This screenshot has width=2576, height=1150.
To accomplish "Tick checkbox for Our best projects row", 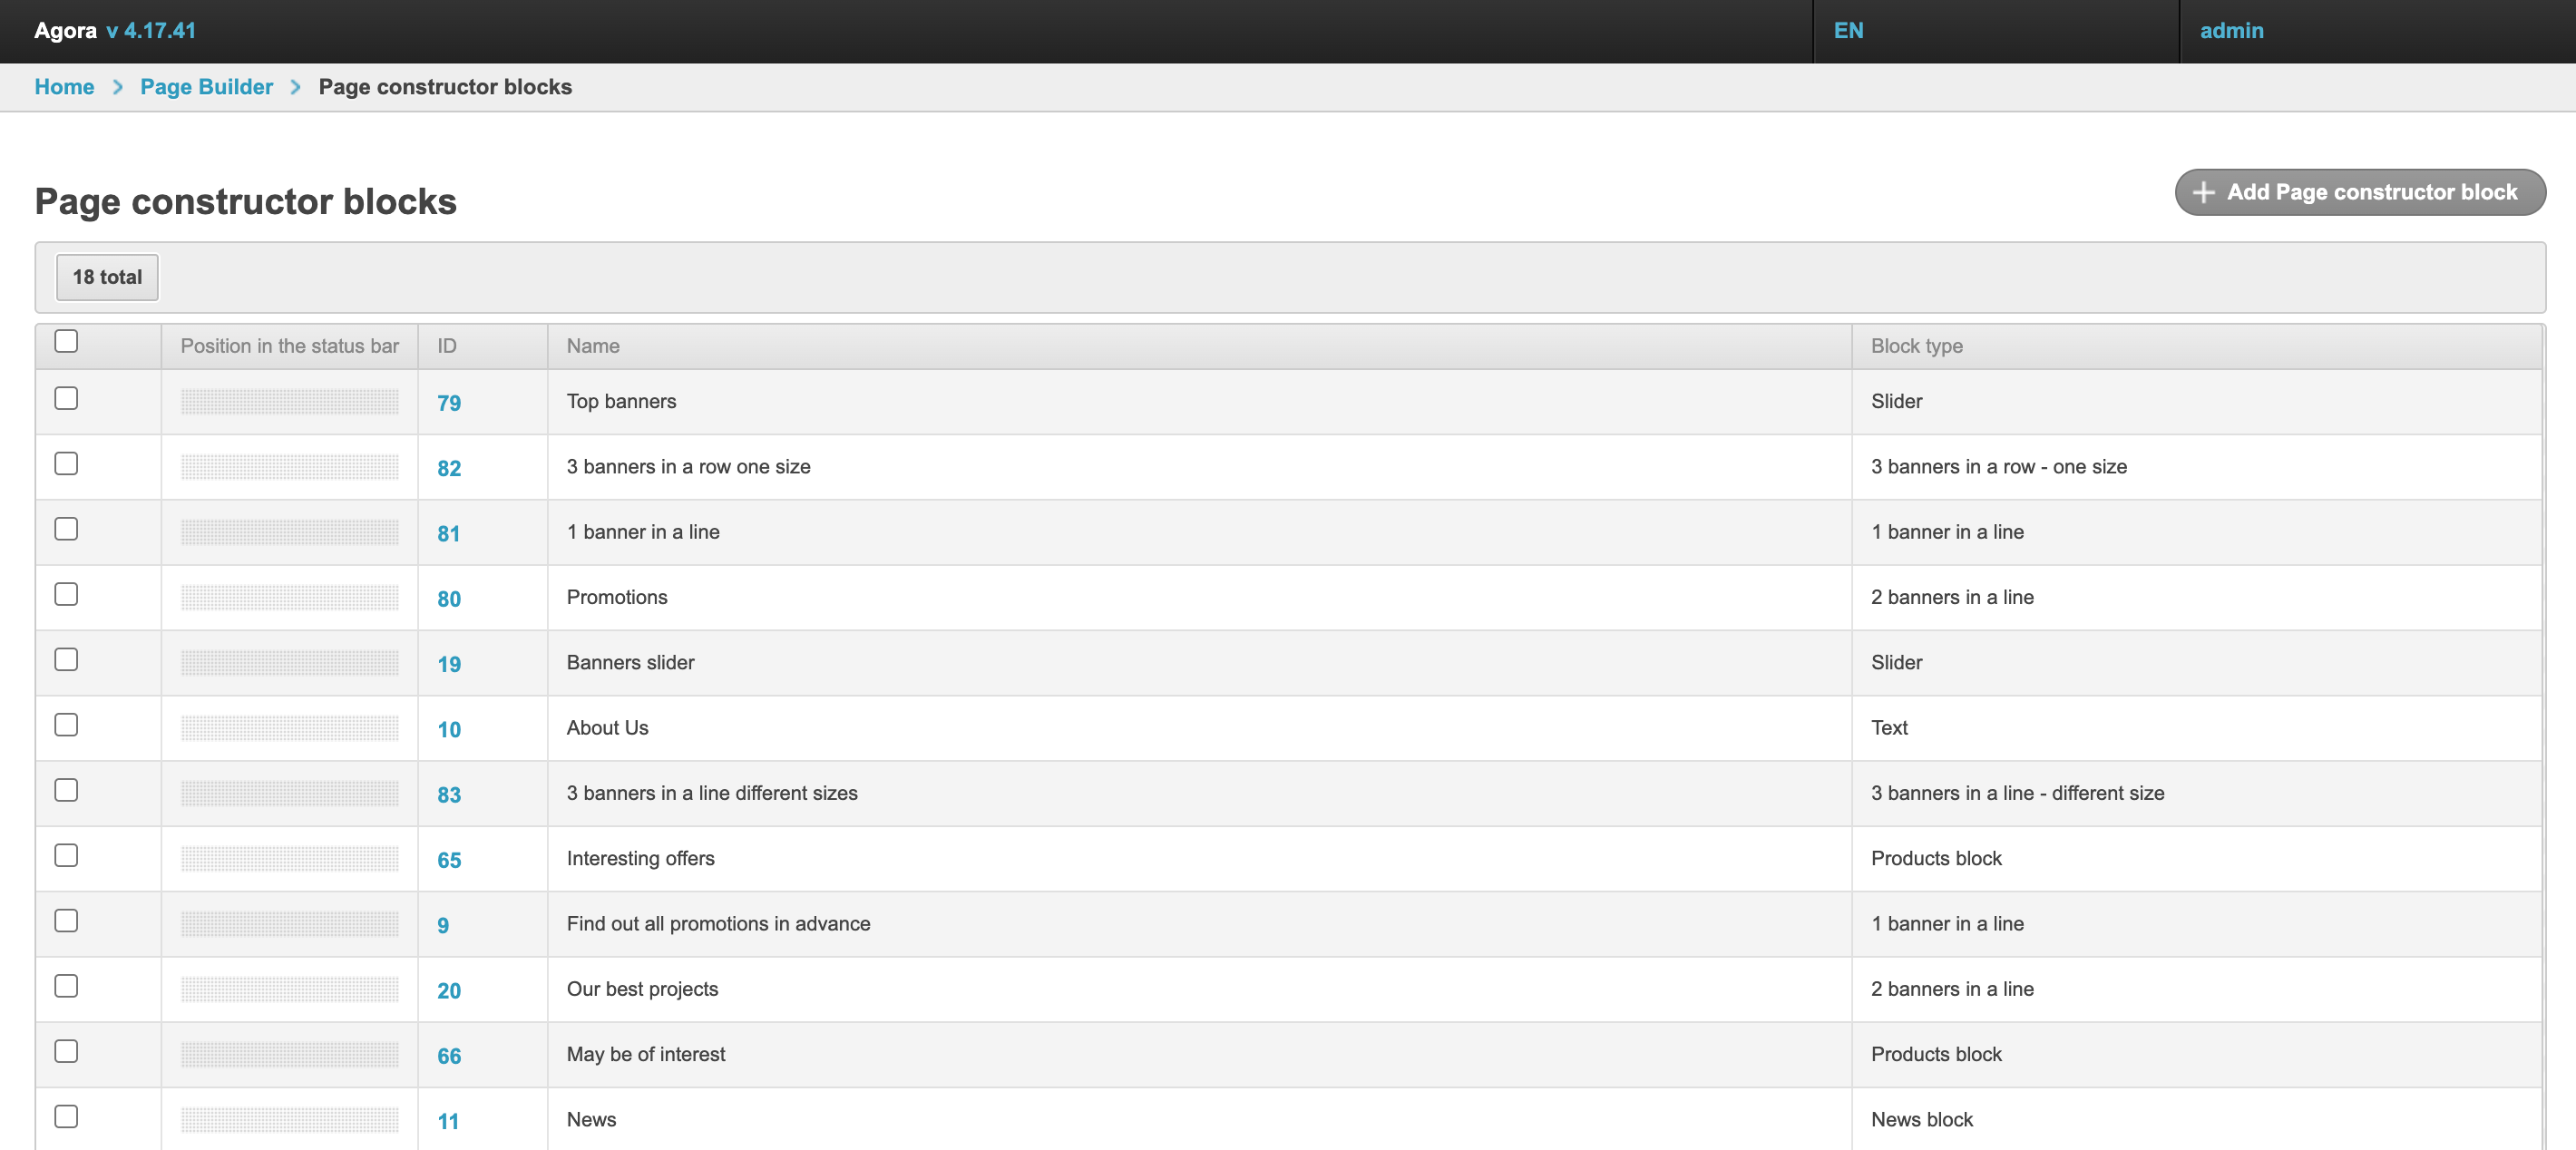I will point(66,986).
